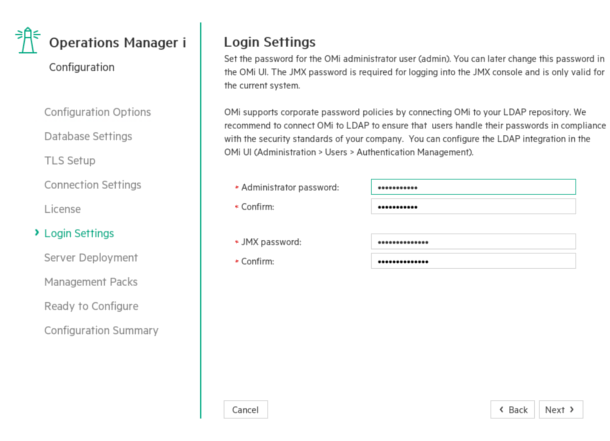This screenshot has width=610, height=441.
Task: Click the Configuration subtitle text
Action: pos(82,67)
